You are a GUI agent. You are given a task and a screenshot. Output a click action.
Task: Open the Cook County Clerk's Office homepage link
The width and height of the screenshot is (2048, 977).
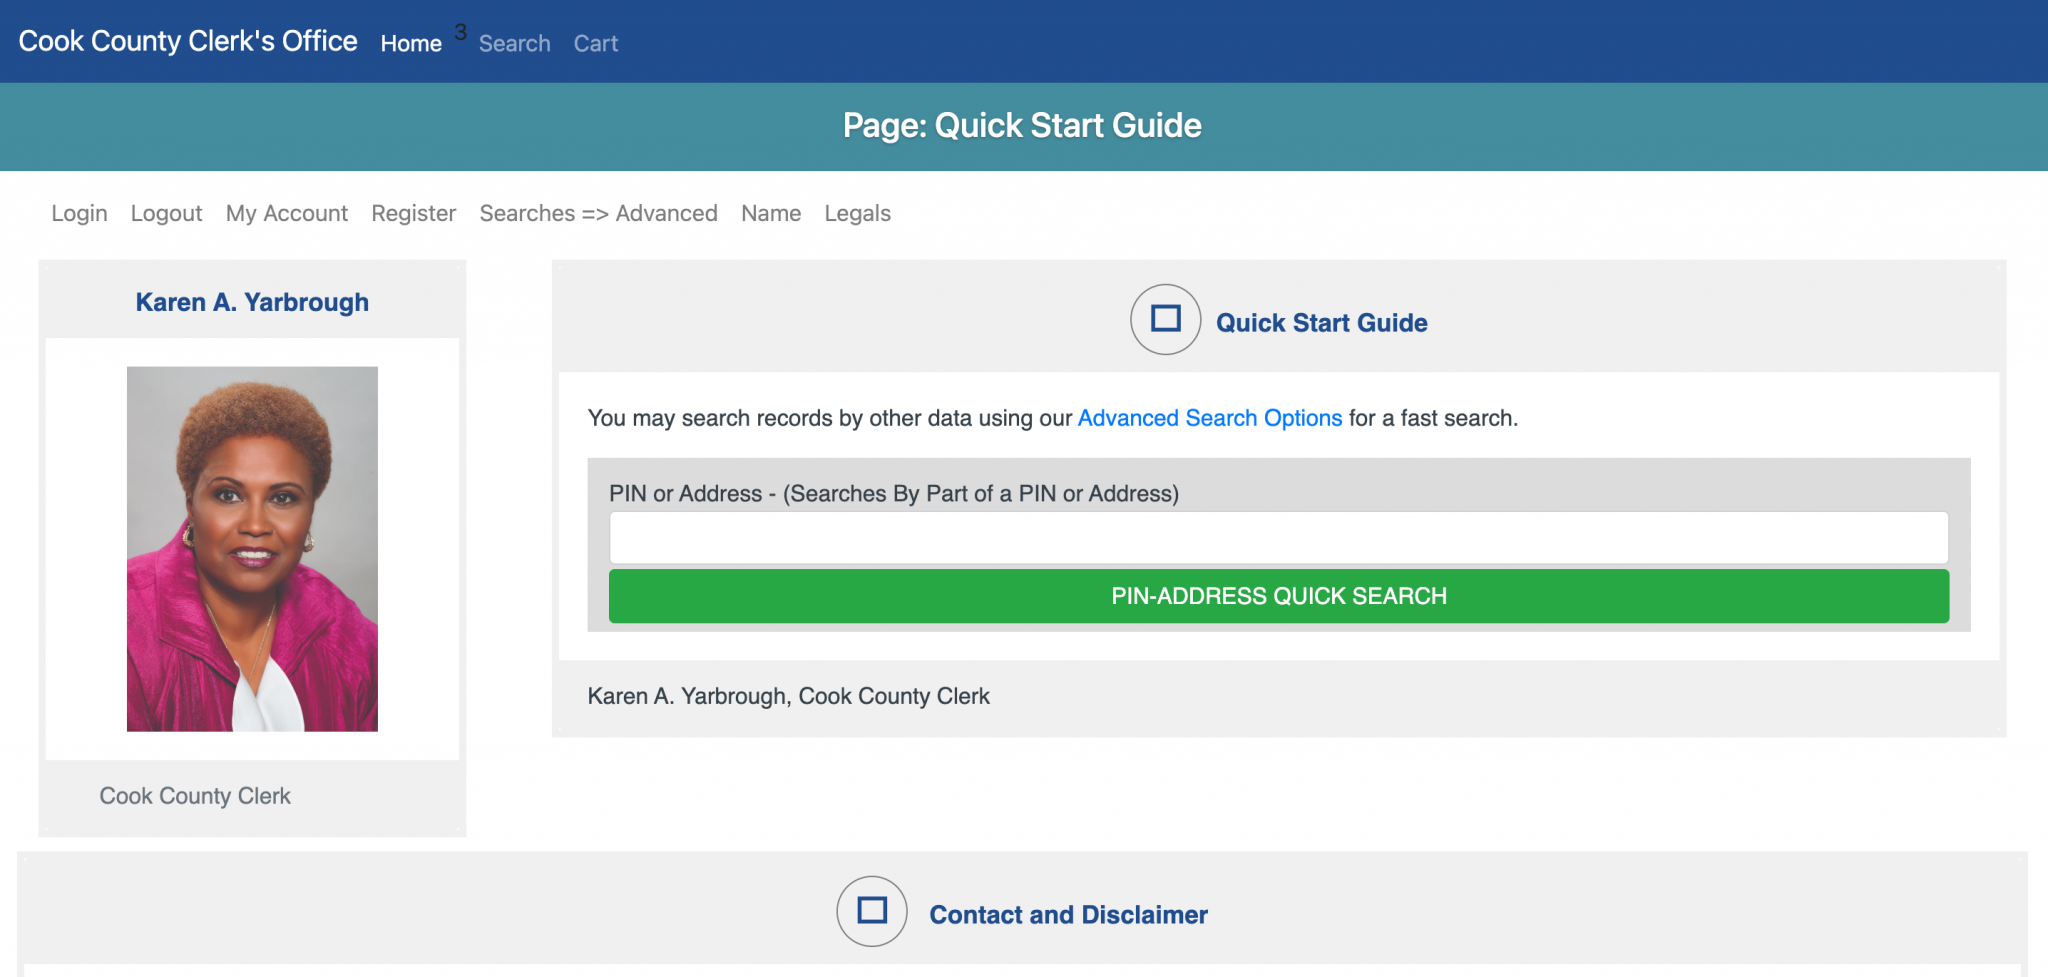(x=188, y=41)
